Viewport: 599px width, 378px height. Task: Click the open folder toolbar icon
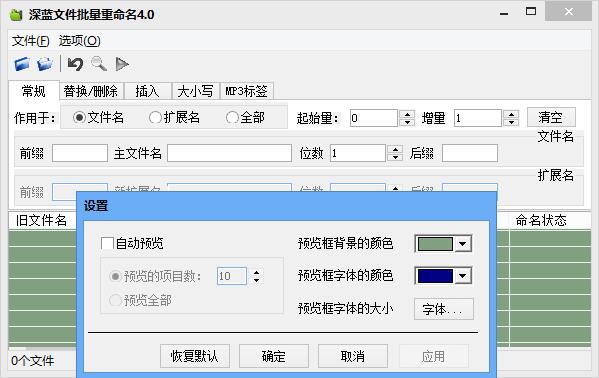[x=22, y=64]
